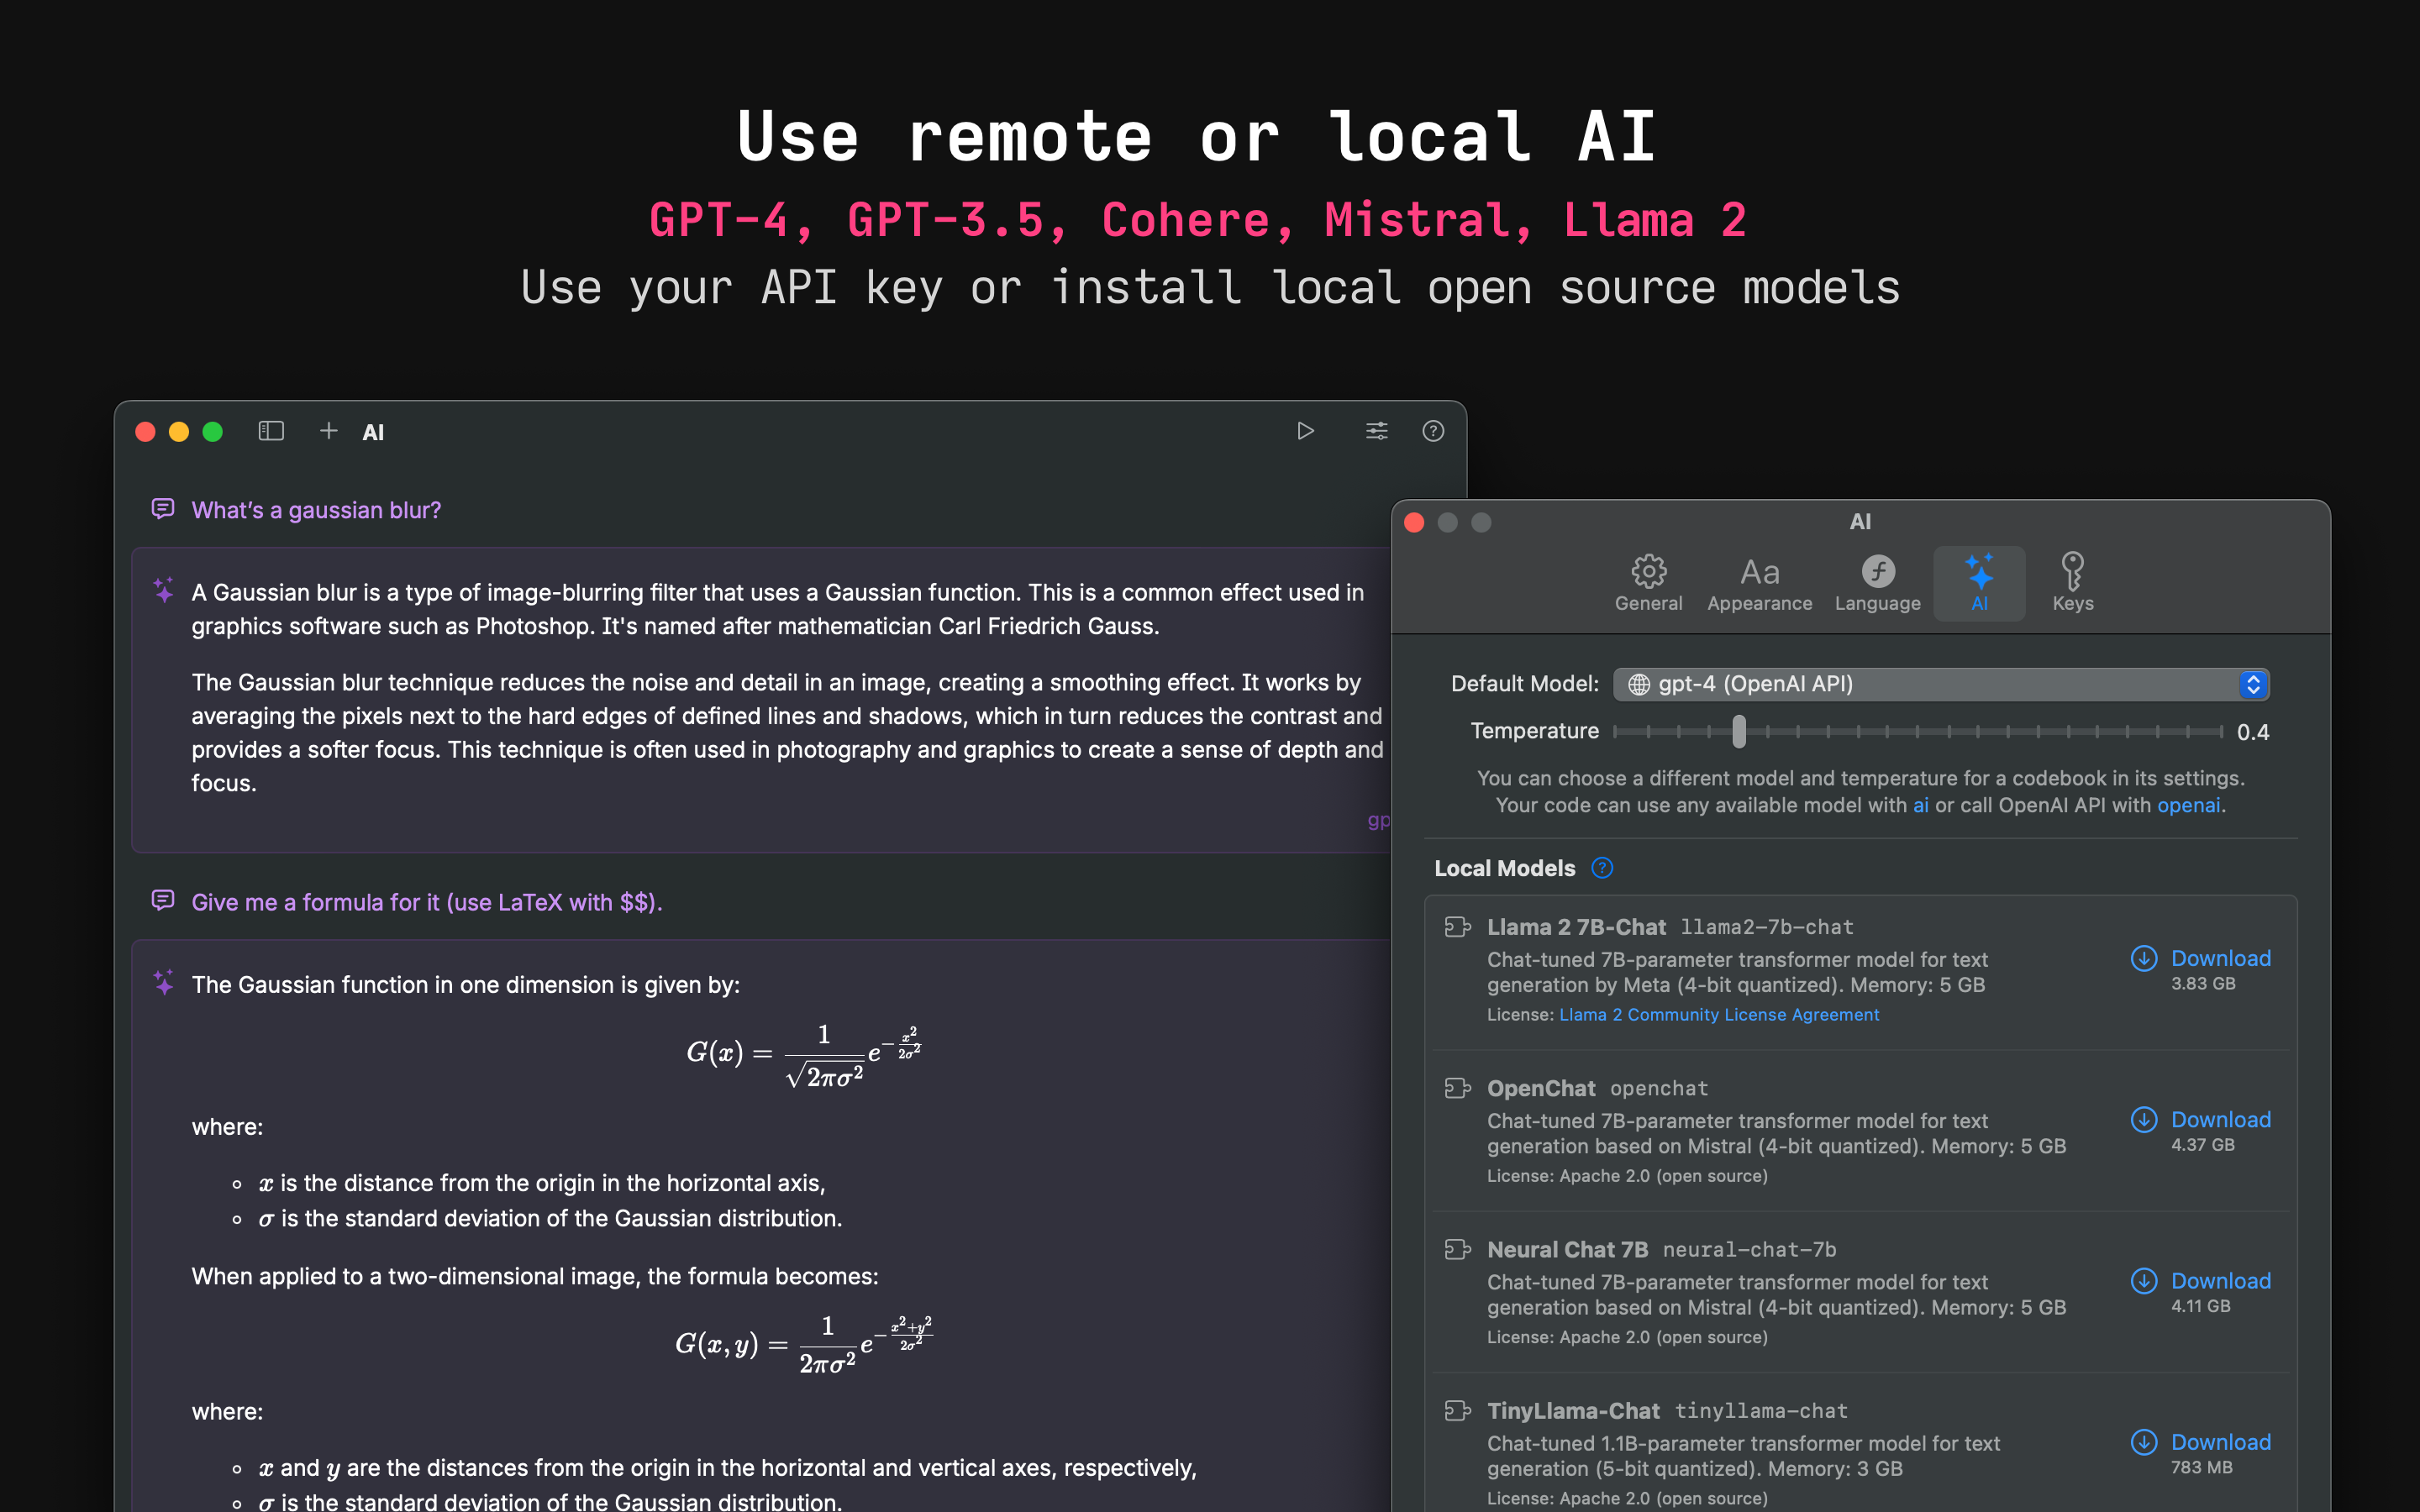Viewport: 2420px width, 1512px height.
Task: Click the temperature value 0.4
Action: click(2252, 732)
